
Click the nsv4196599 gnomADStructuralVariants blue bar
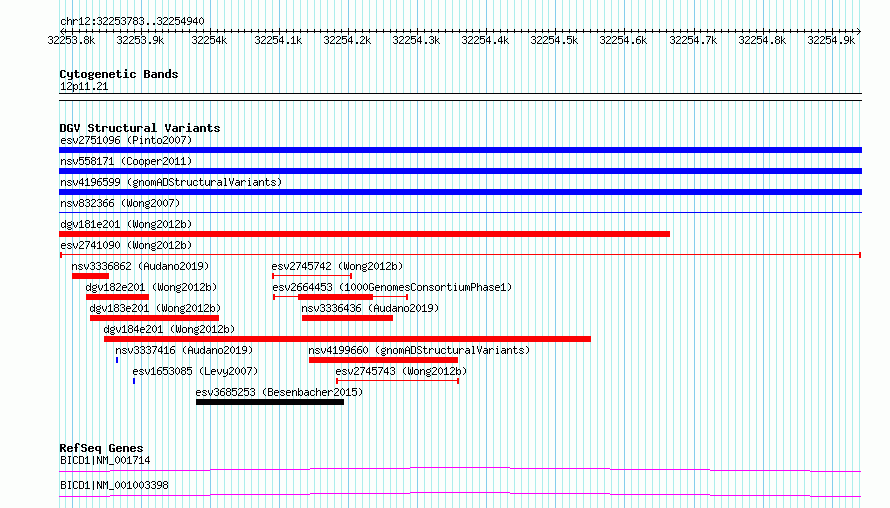[460, 192]
